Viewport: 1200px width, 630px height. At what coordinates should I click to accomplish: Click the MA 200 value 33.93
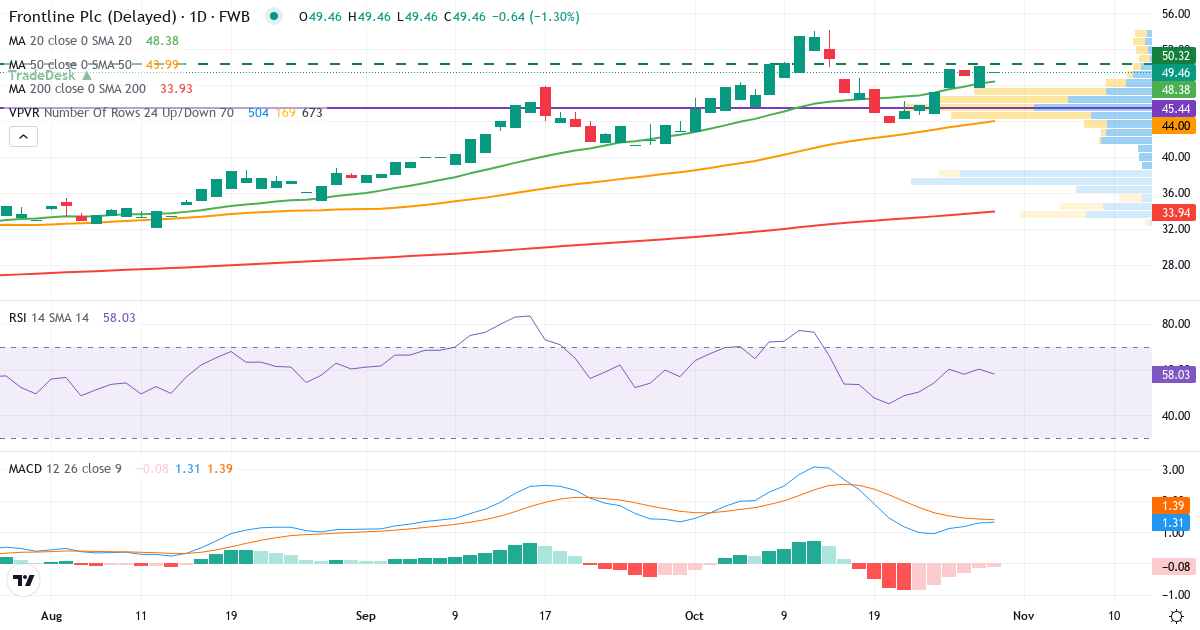[175, 88]
